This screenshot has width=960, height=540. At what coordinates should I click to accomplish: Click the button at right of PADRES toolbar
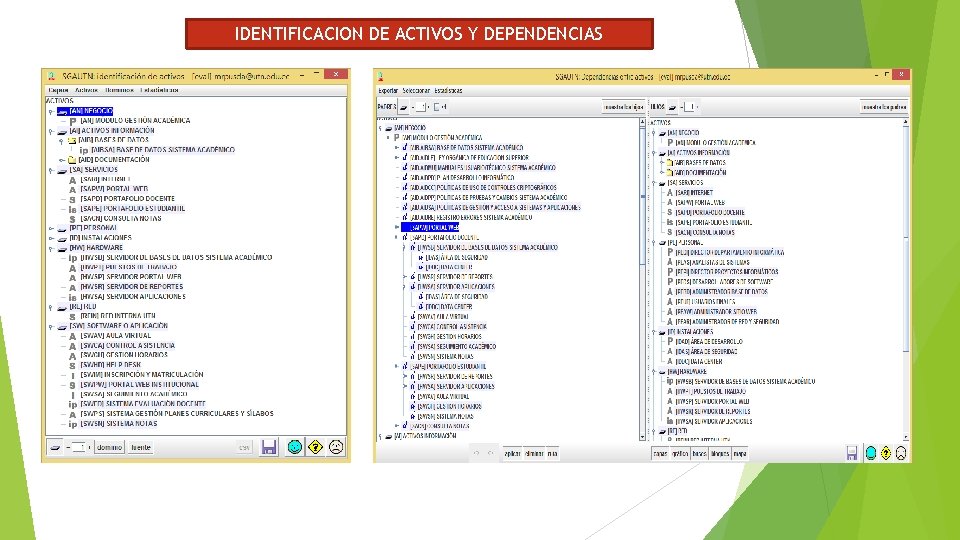click(623, 107)
